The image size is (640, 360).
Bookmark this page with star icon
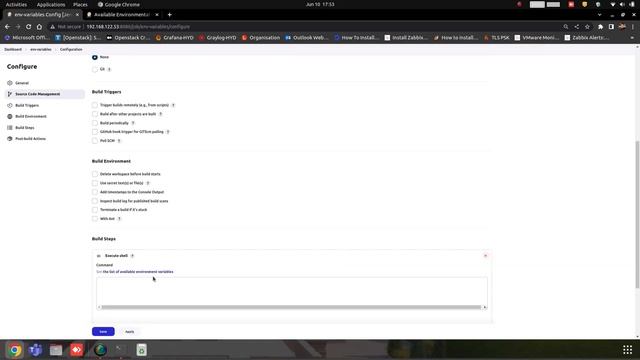tap(587, 27)
